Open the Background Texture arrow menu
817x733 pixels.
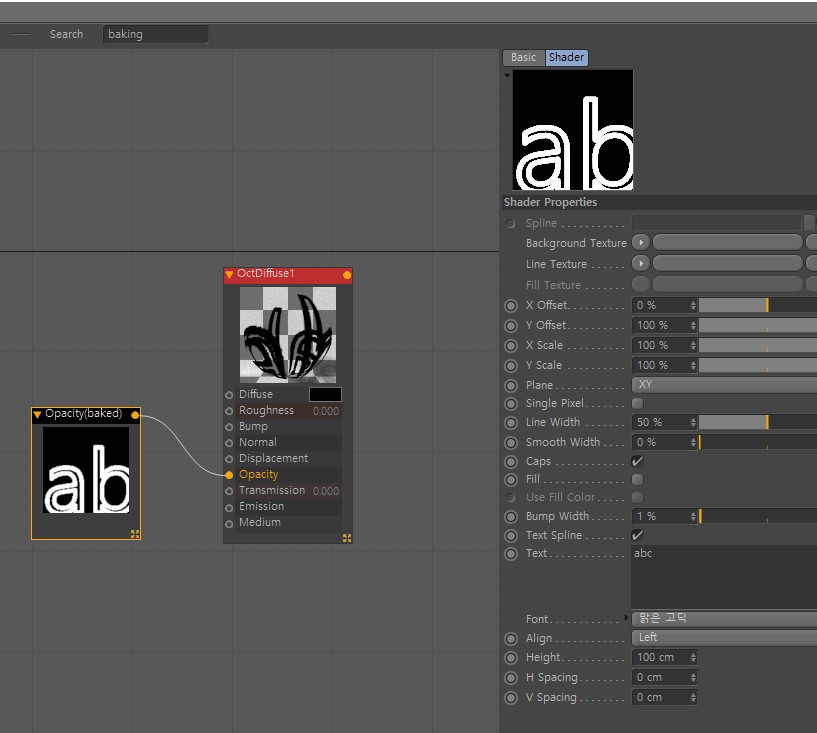pyautogui.click(x=641, y=242)
